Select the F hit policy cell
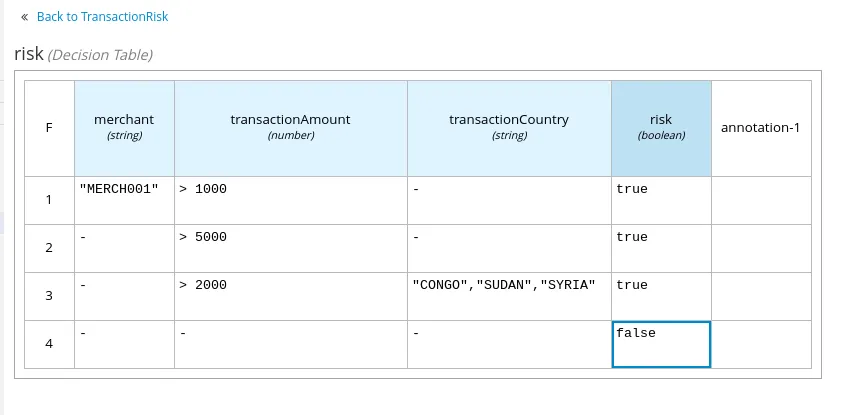Image resolution: width=856 pixels, height=415 pixels. tap(50, 128)
